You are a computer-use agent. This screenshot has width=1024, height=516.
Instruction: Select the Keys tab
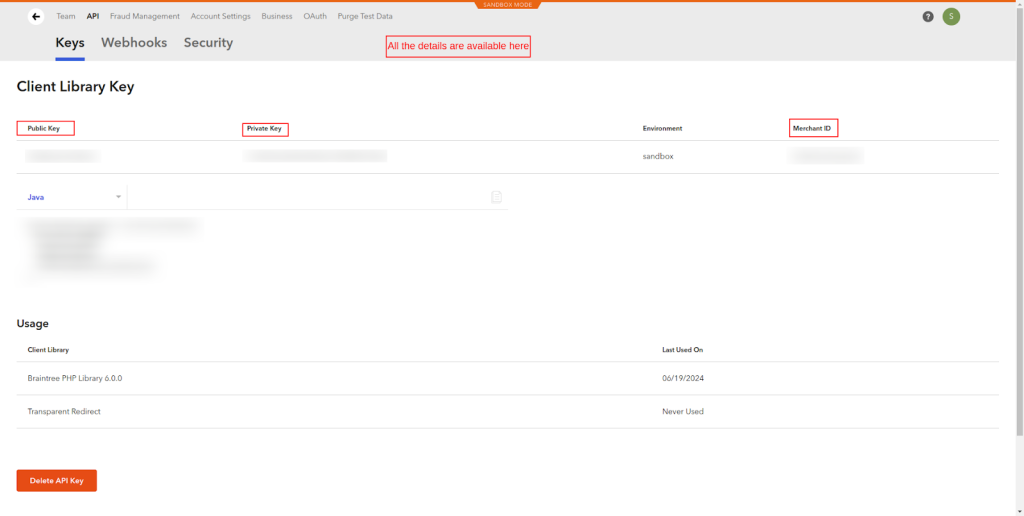pos(70,43)
